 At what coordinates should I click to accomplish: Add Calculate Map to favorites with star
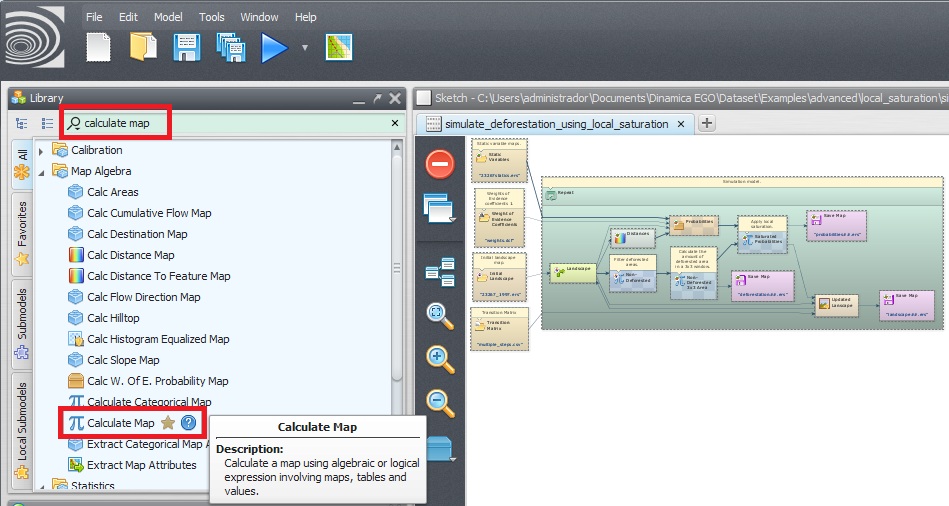pos(168,423)
